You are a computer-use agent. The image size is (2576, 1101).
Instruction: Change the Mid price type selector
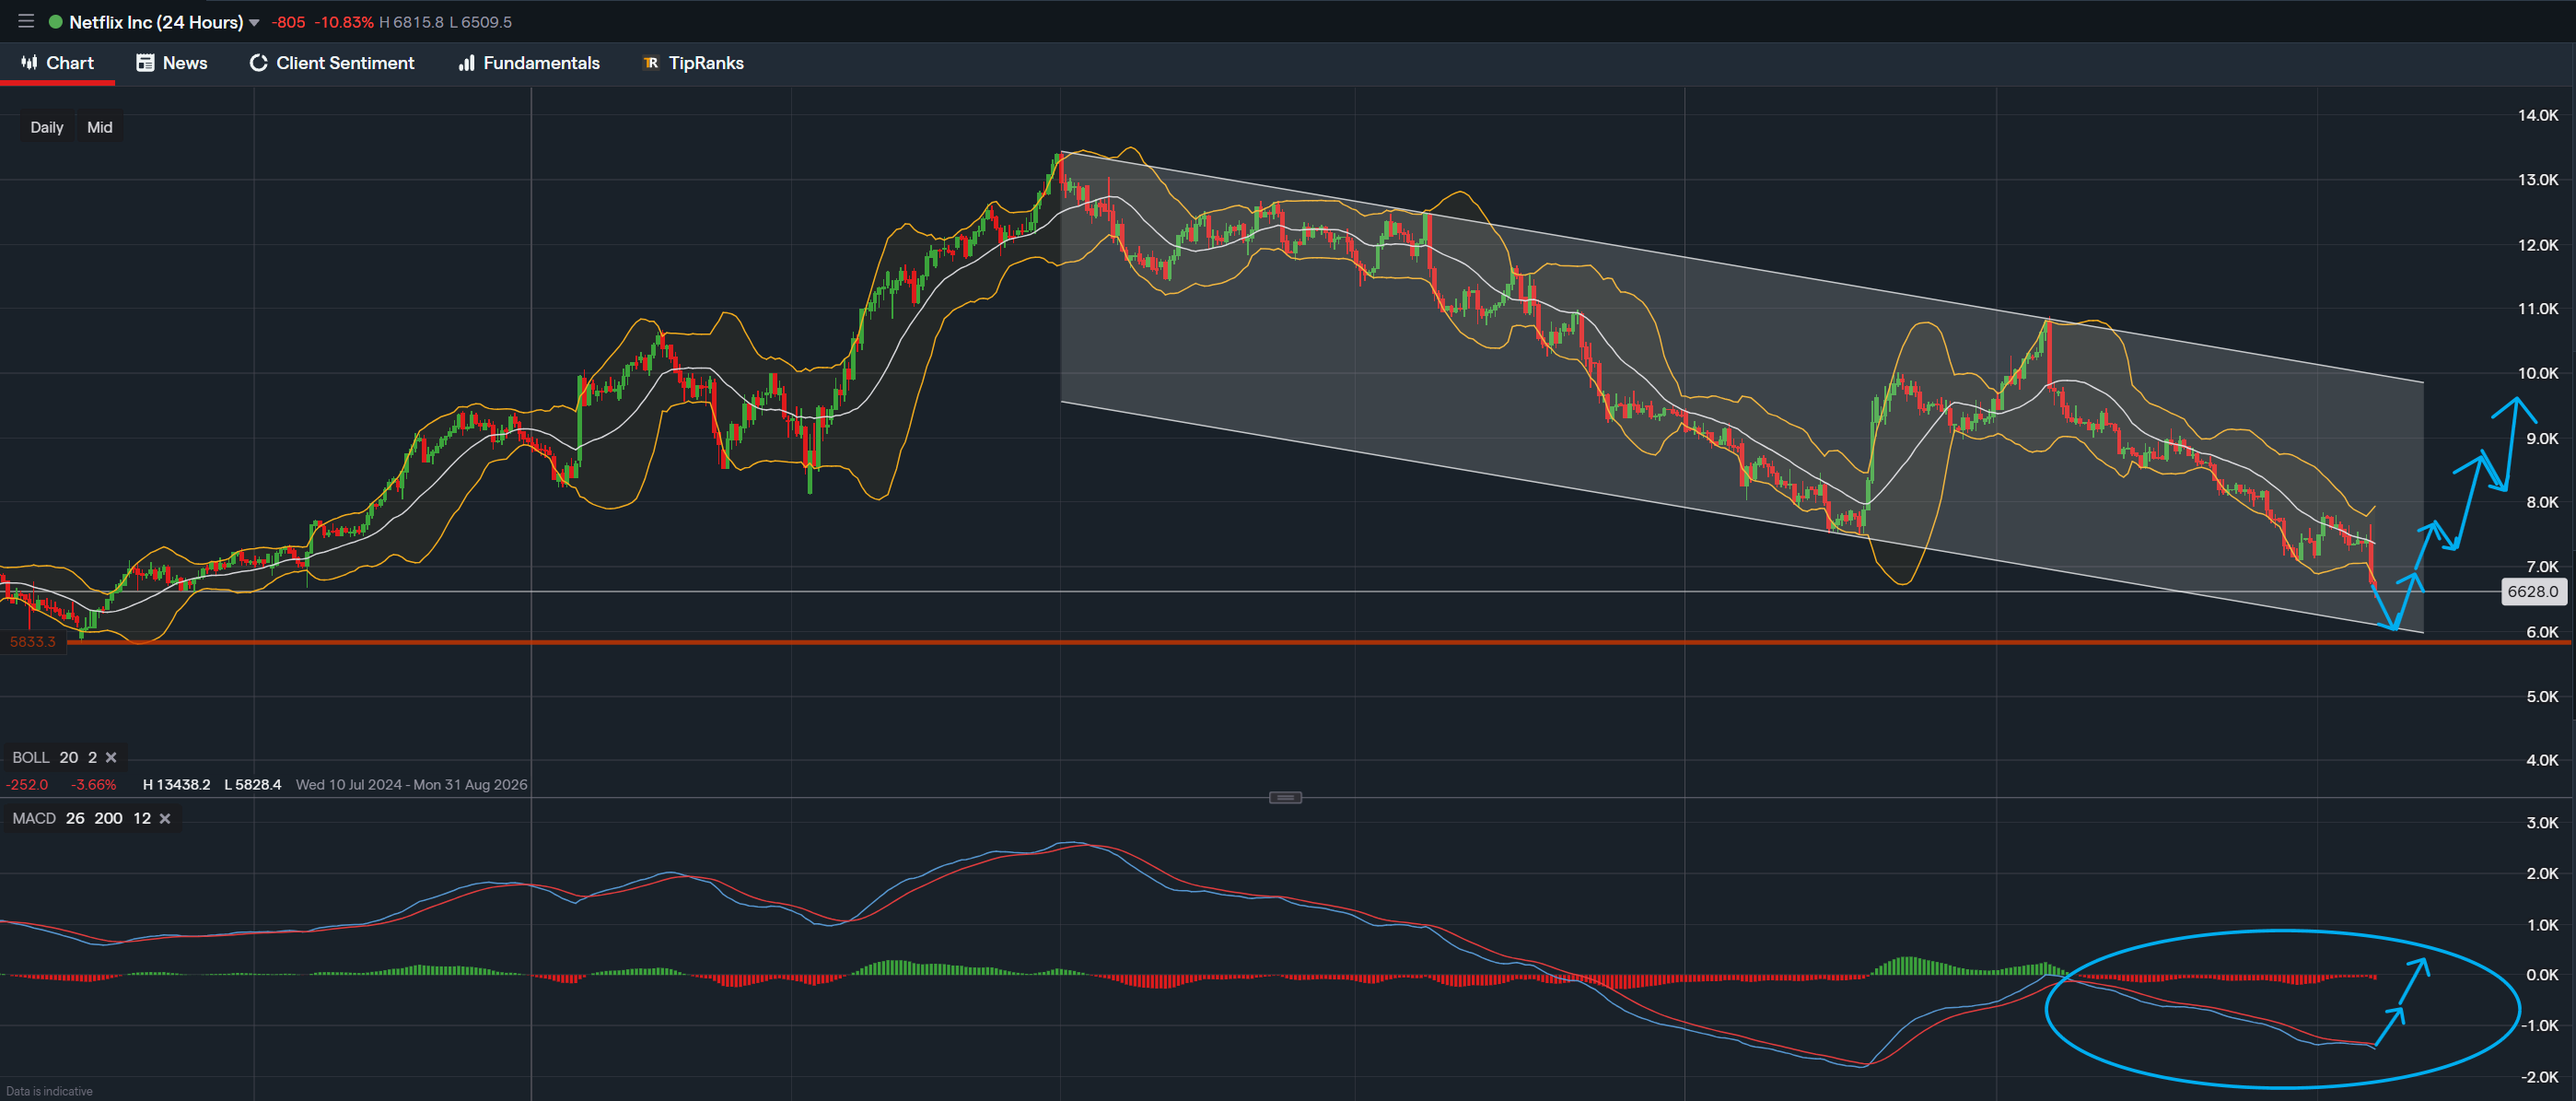(x=100, y=127)
